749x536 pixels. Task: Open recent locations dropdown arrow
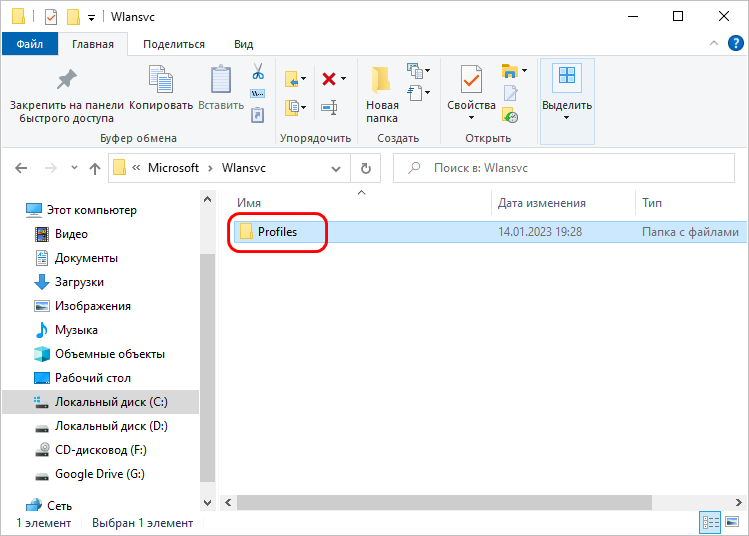coord(74,168)
